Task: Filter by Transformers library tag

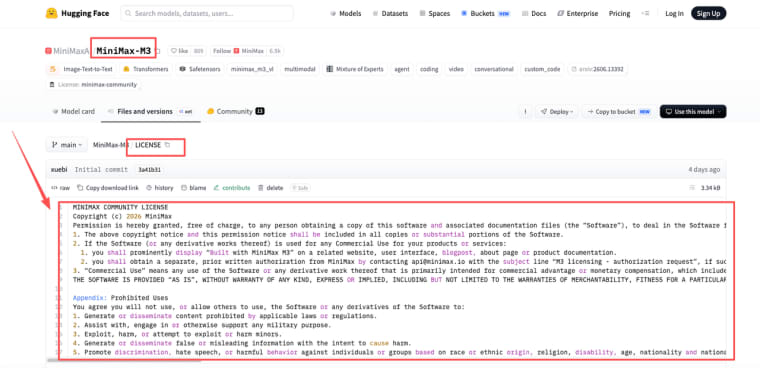Action: [x=145, y=69]
